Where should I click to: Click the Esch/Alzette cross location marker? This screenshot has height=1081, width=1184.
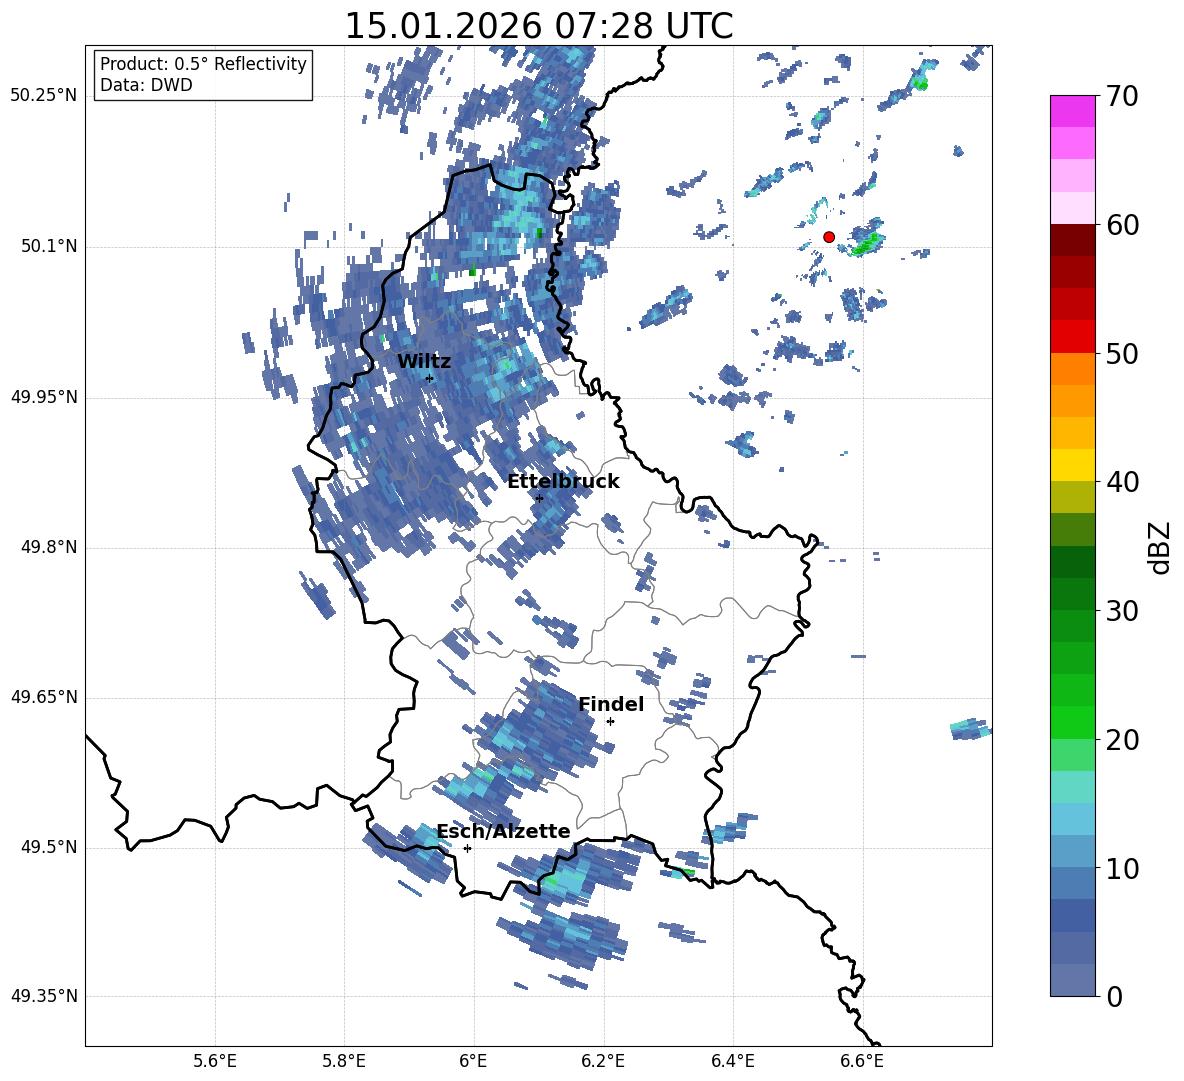[467, 848]
